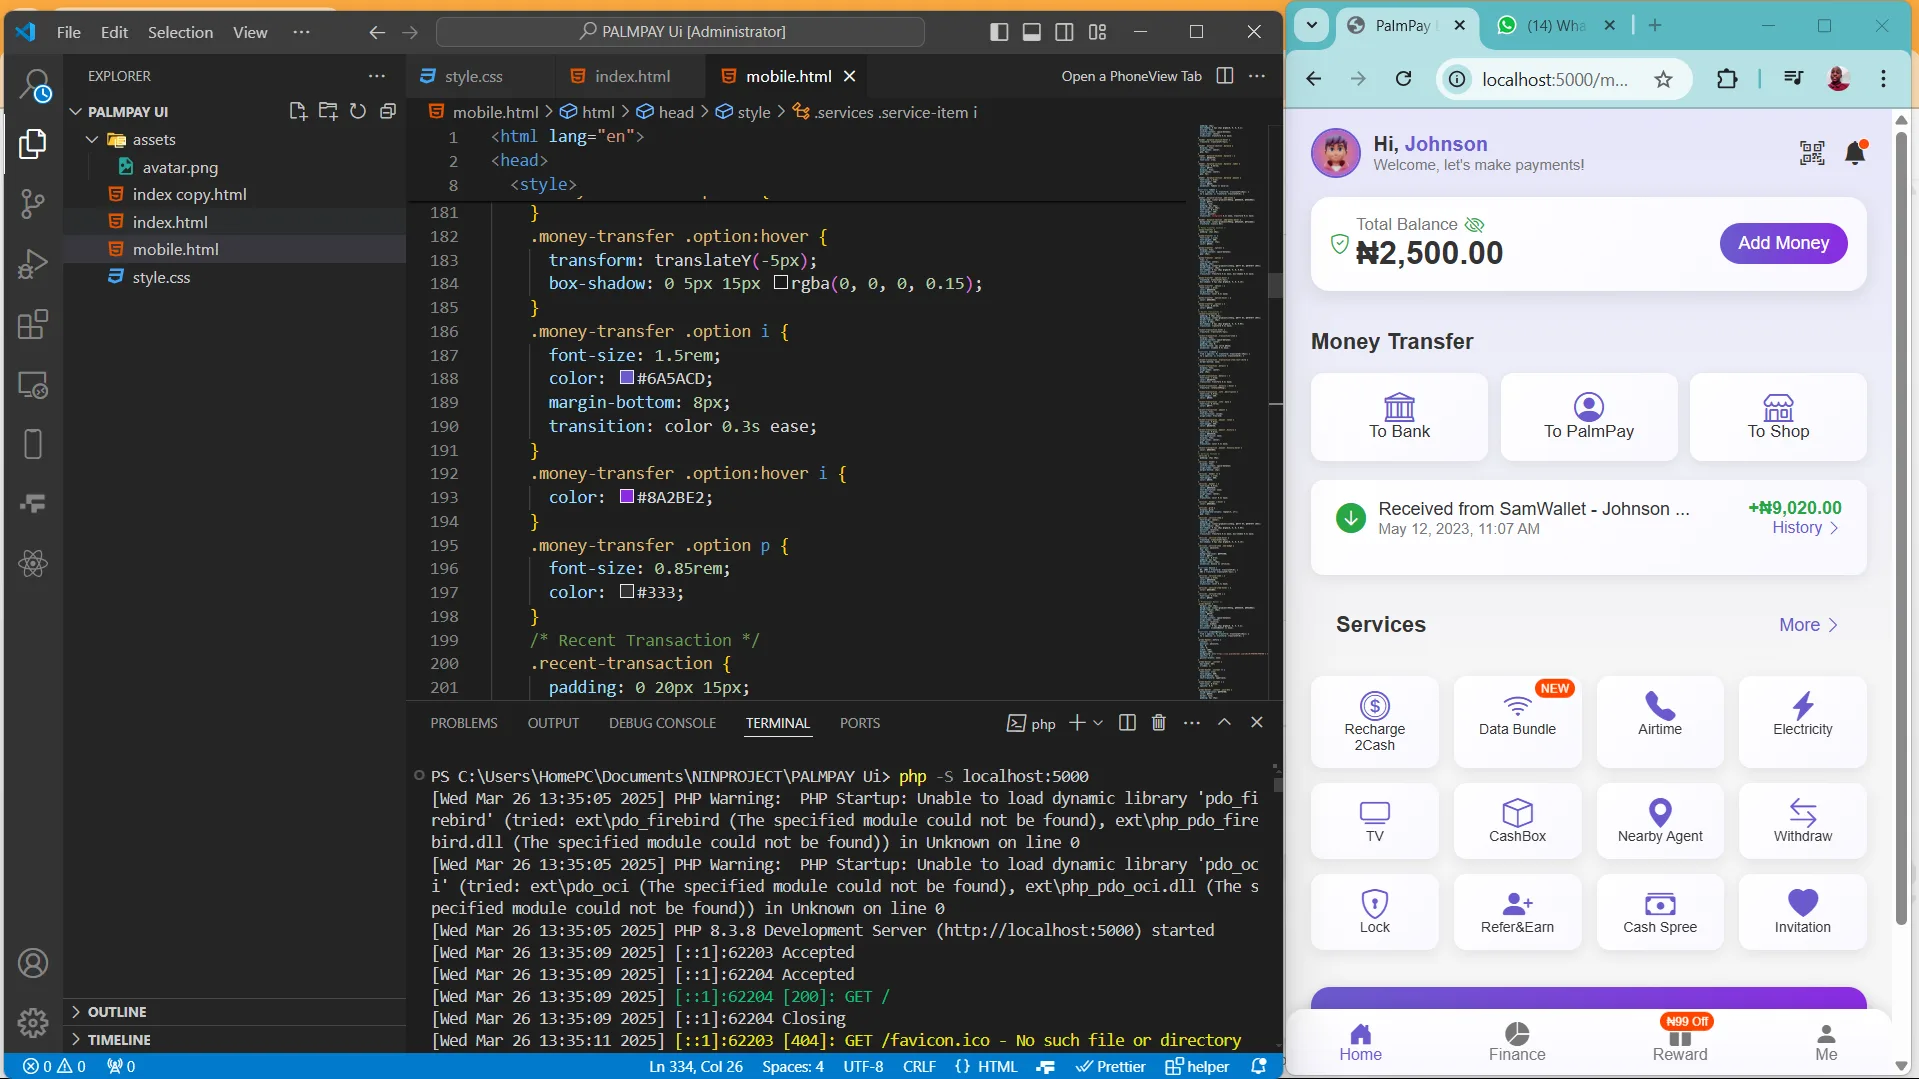Click the #8A2BE2 color swatch on line 193
1919x1079 pixels.
point(627,496)
